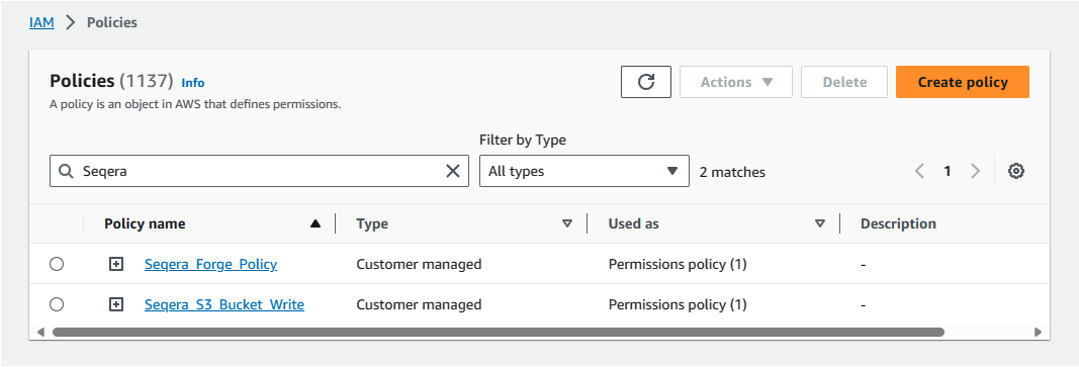Click the Type column sort triangle
Screen dimensions: 1079x367
pyautogui.click(x=567, y=224)
